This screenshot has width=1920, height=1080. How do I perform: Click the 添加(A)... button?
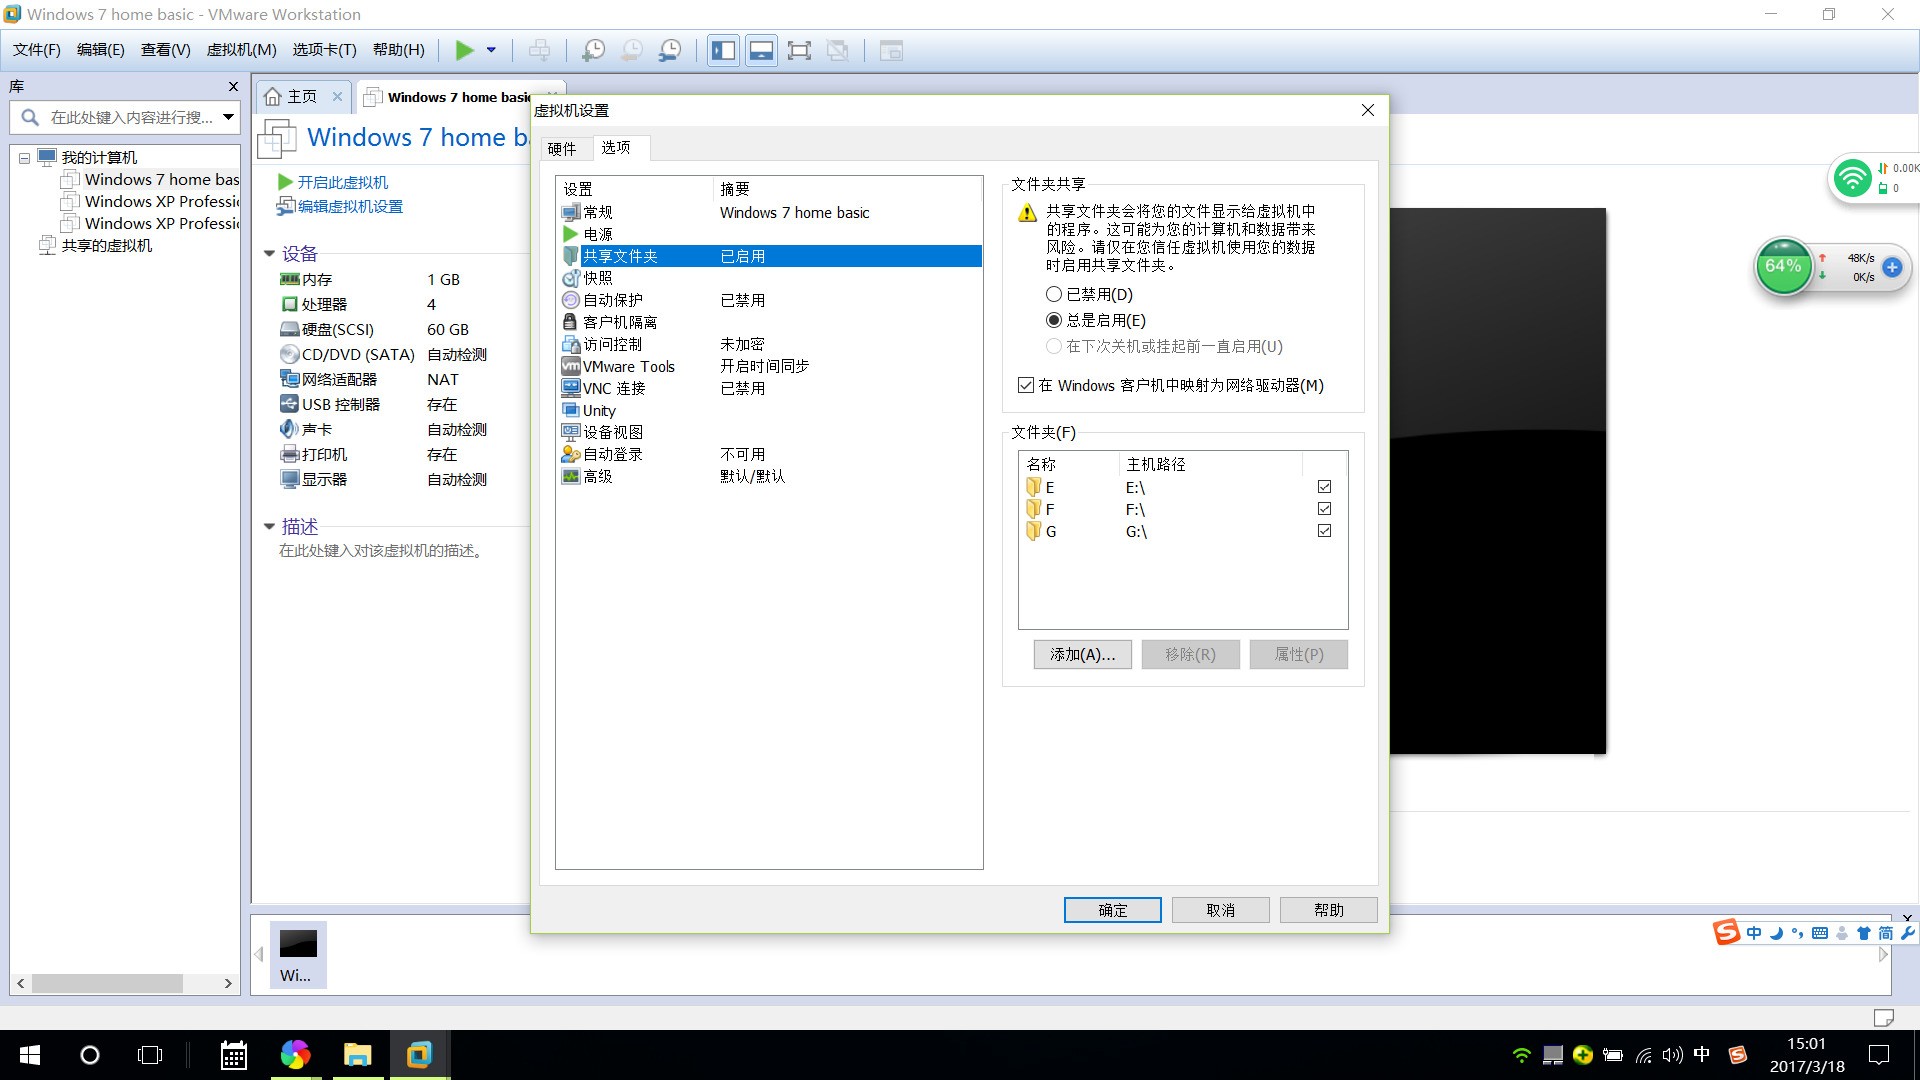[1083, 654]
